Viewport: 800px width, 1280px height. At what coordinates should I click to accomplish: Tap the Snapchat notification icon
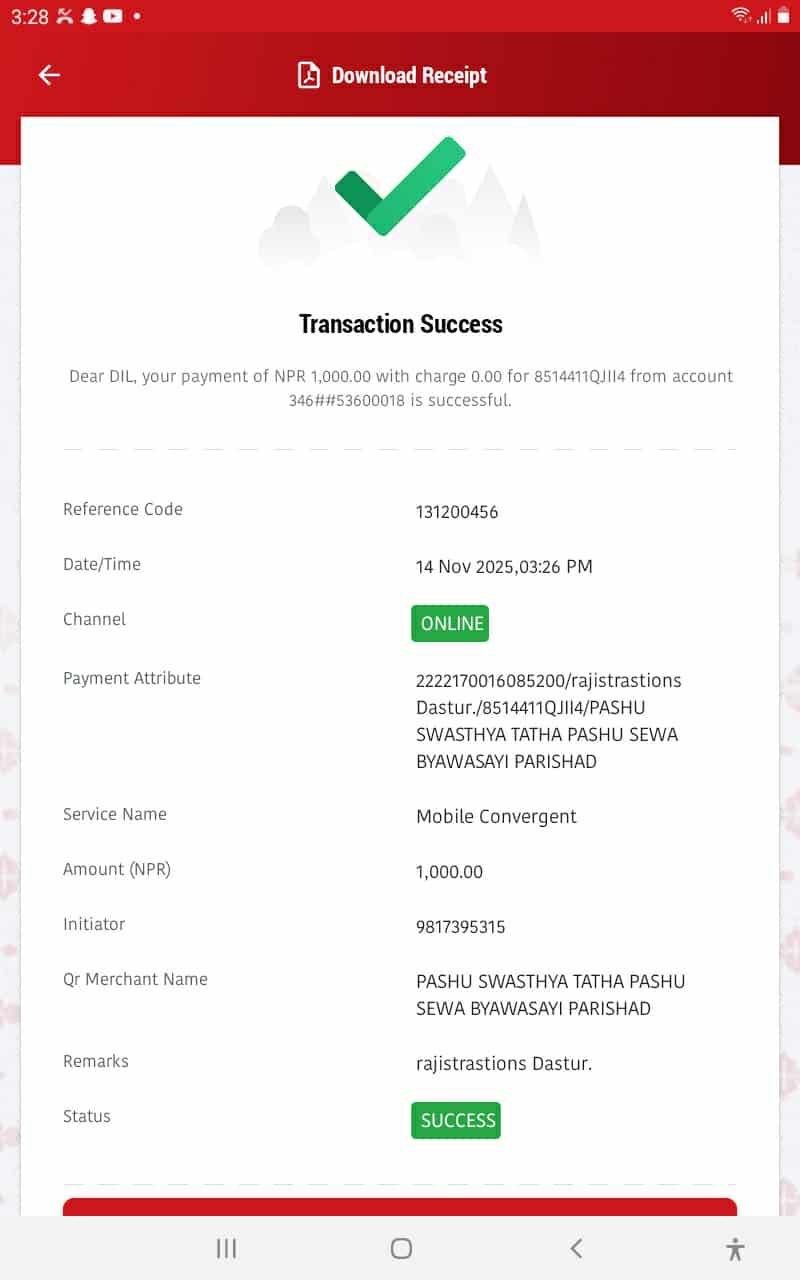(89, 16)
